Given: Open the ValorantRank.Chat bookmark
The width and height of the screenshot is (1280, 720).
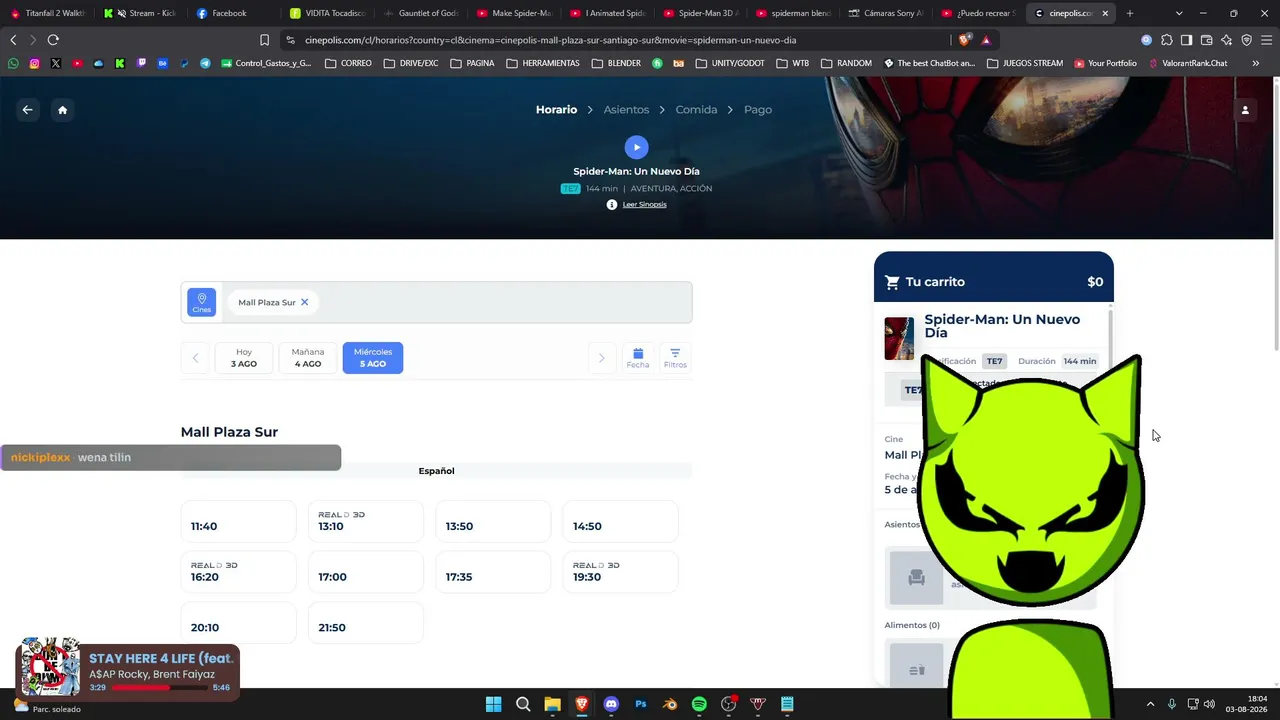Looking at the screenshot, I should click(1188, 63).
